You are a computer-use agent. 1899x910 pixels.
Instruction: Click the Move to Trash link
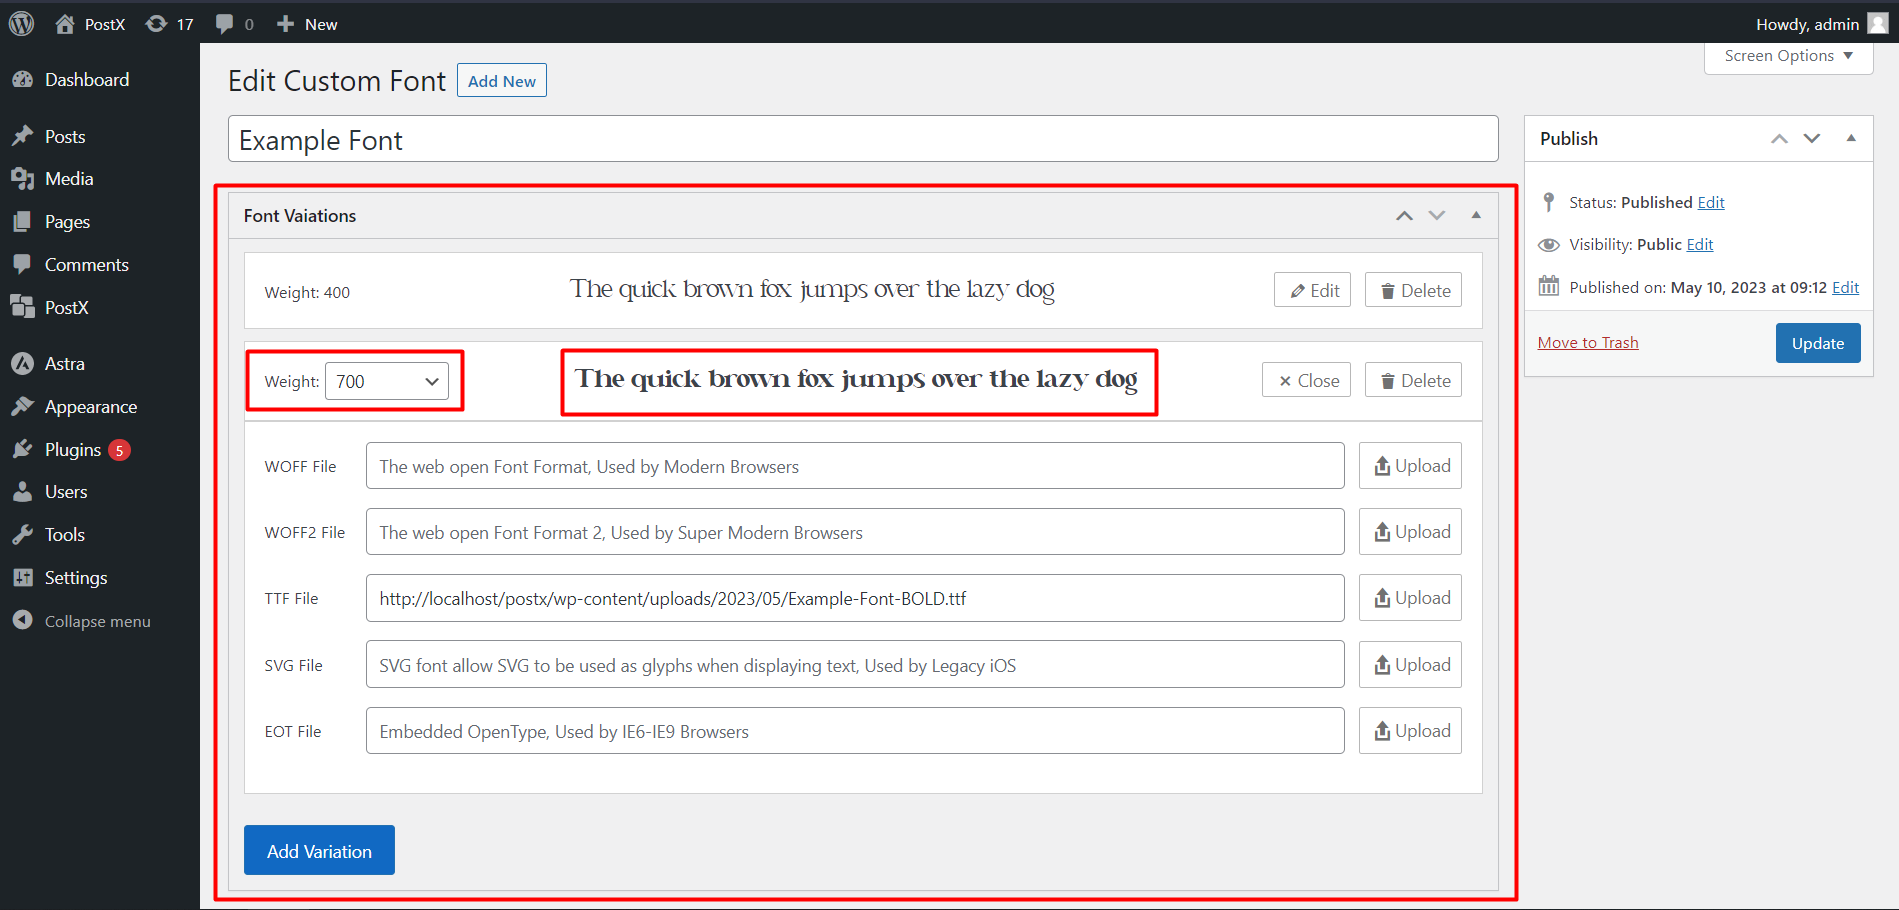tap(1588, 343)
